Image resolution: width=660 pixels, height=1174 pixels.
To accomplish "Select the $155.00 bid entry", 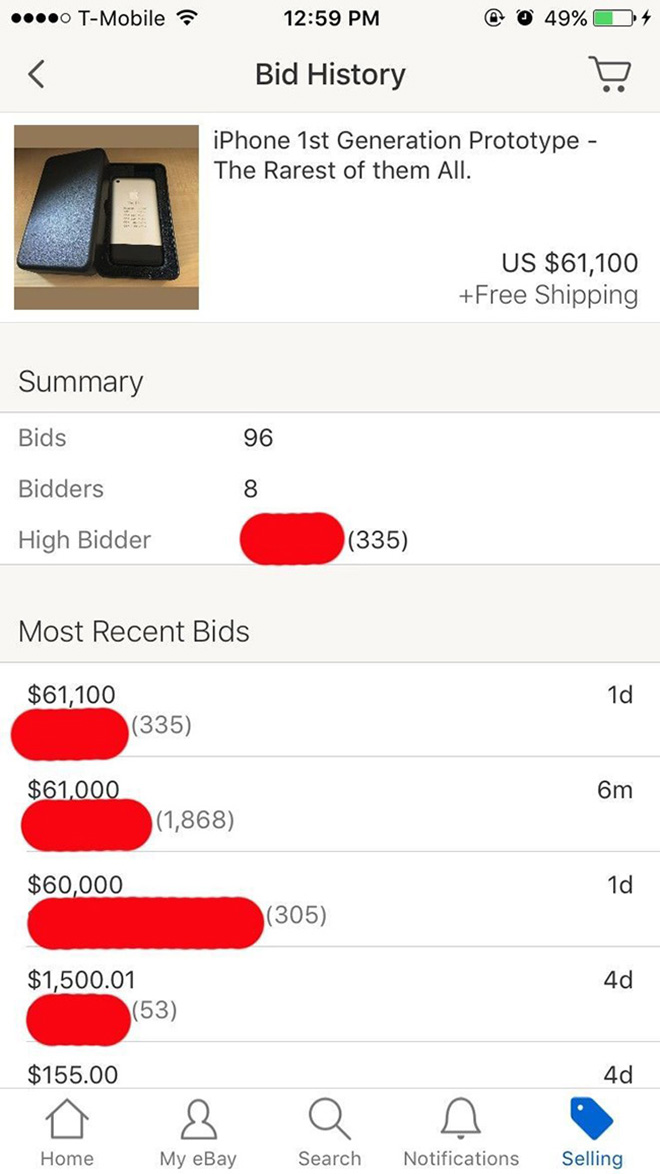I will (x=330, y=1074).
